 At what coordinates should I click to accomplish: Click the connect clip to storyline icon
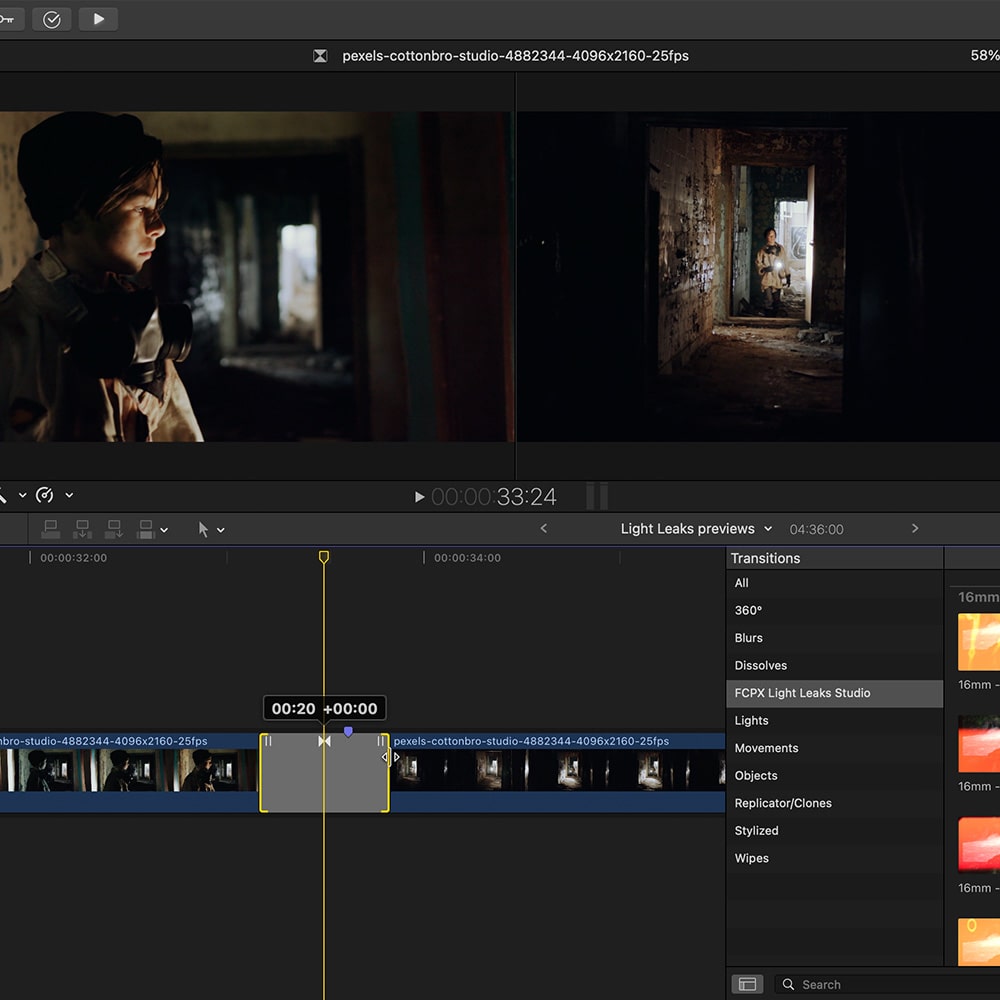[x=51, y=529]
